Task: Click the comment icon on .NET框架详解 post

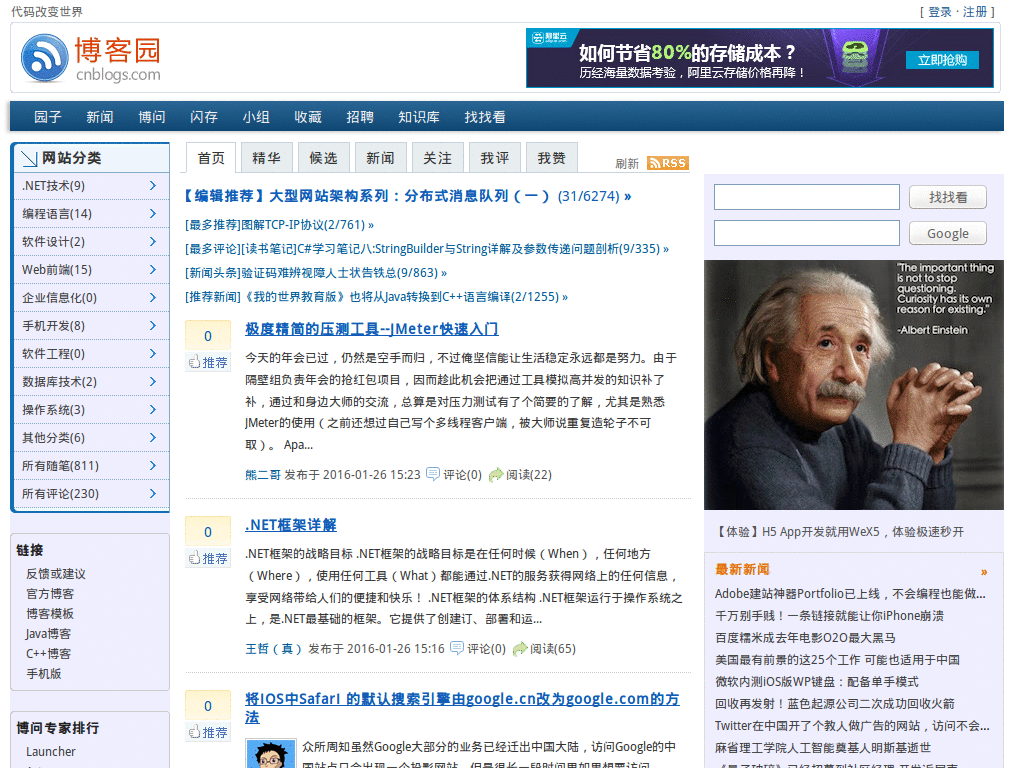Action: click(x=457, y=648)
